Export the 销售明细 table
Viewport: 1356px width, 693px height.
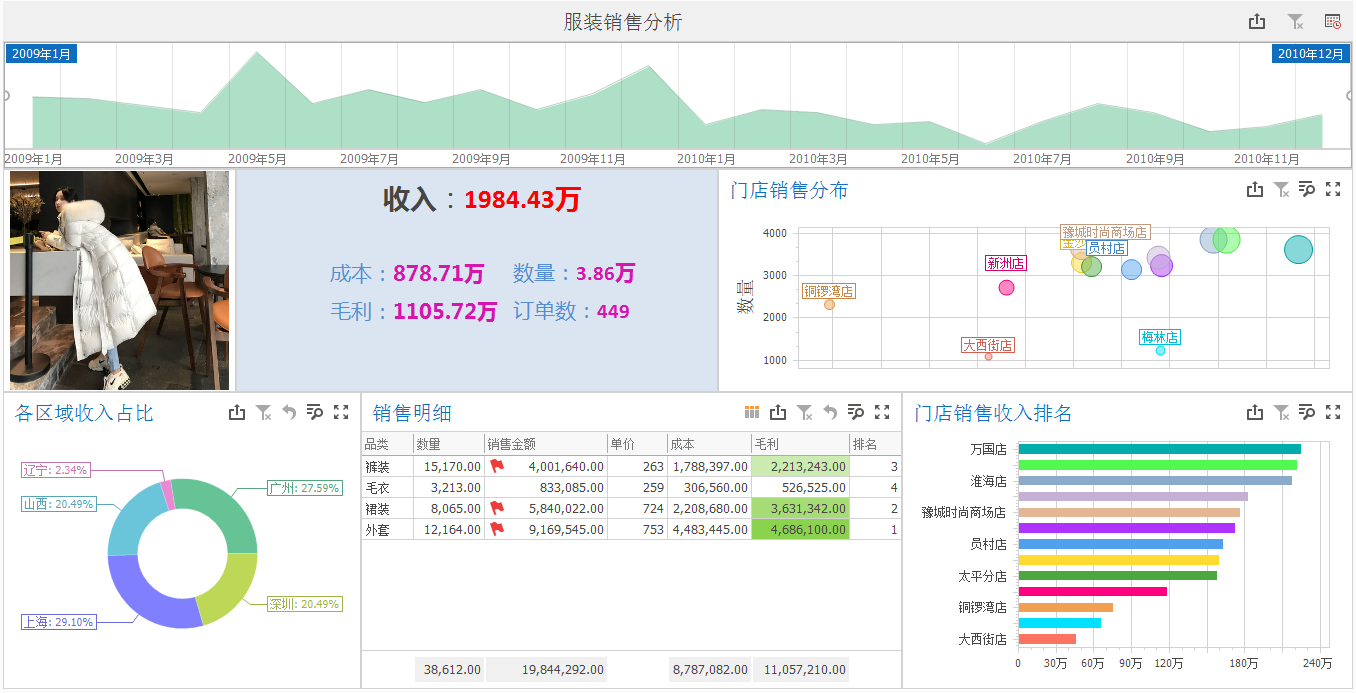tap(778, 412)
